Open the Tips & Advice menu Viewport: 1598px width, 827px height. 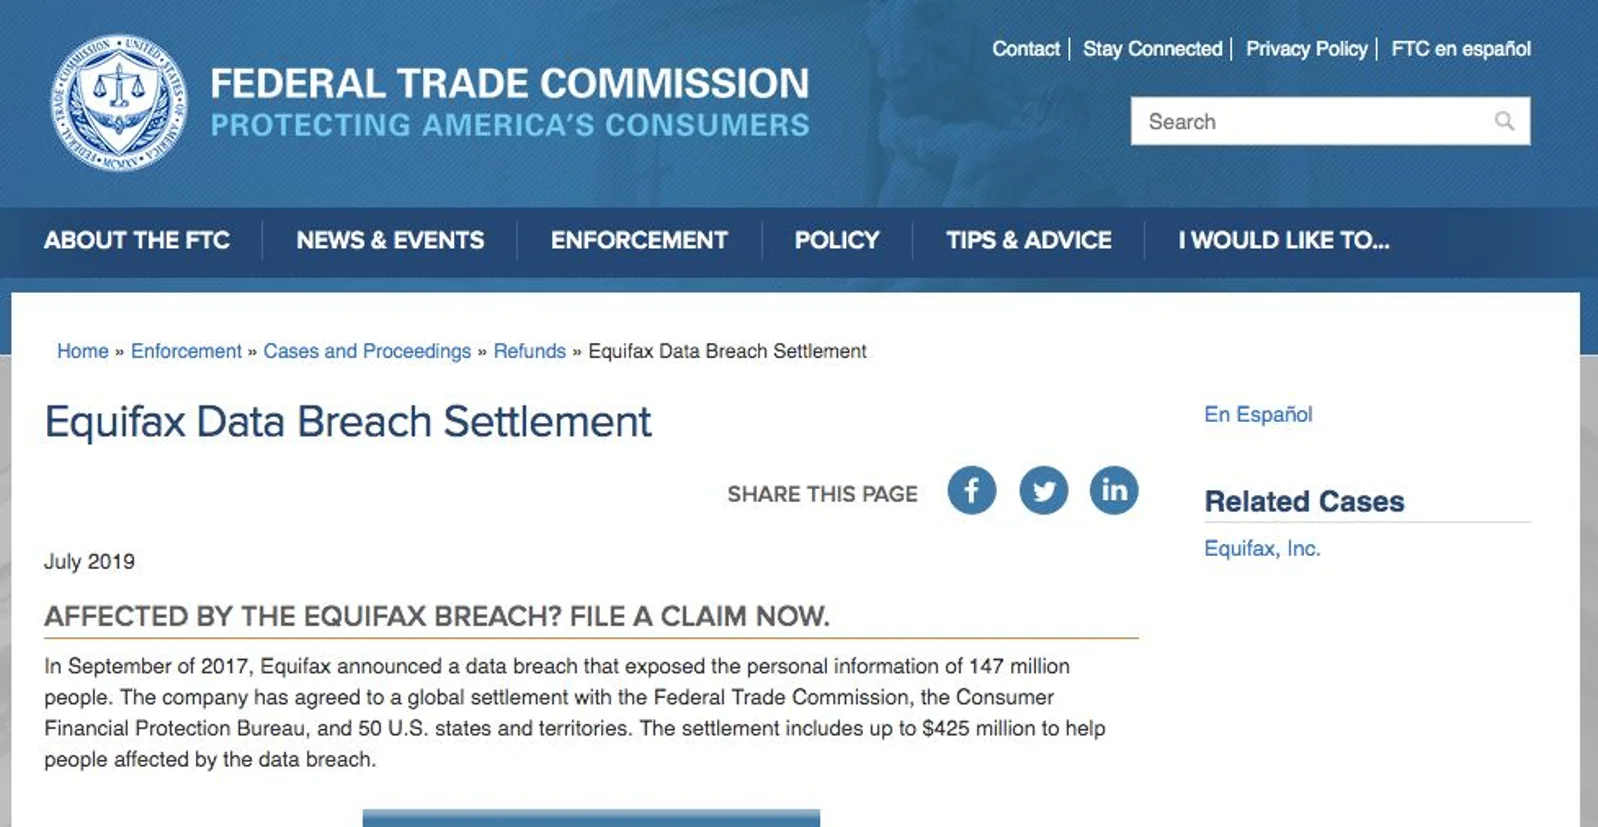[x=1029, y=240]
